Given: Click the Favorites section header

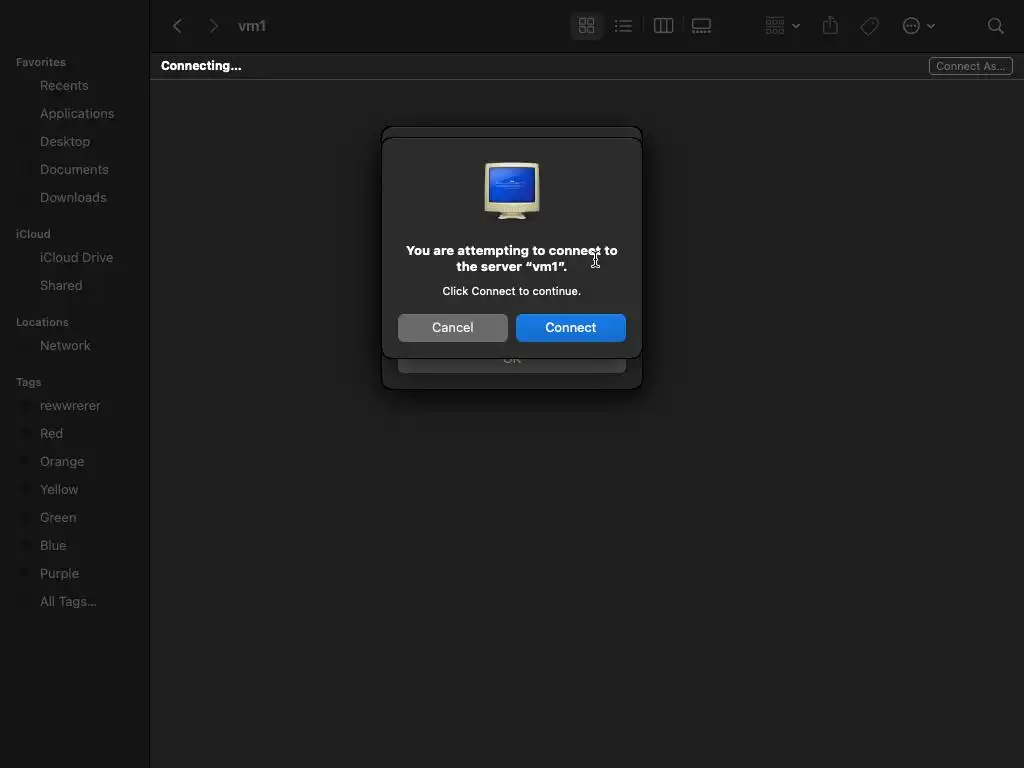Looking at the screenshot, I should coord(40,62).
